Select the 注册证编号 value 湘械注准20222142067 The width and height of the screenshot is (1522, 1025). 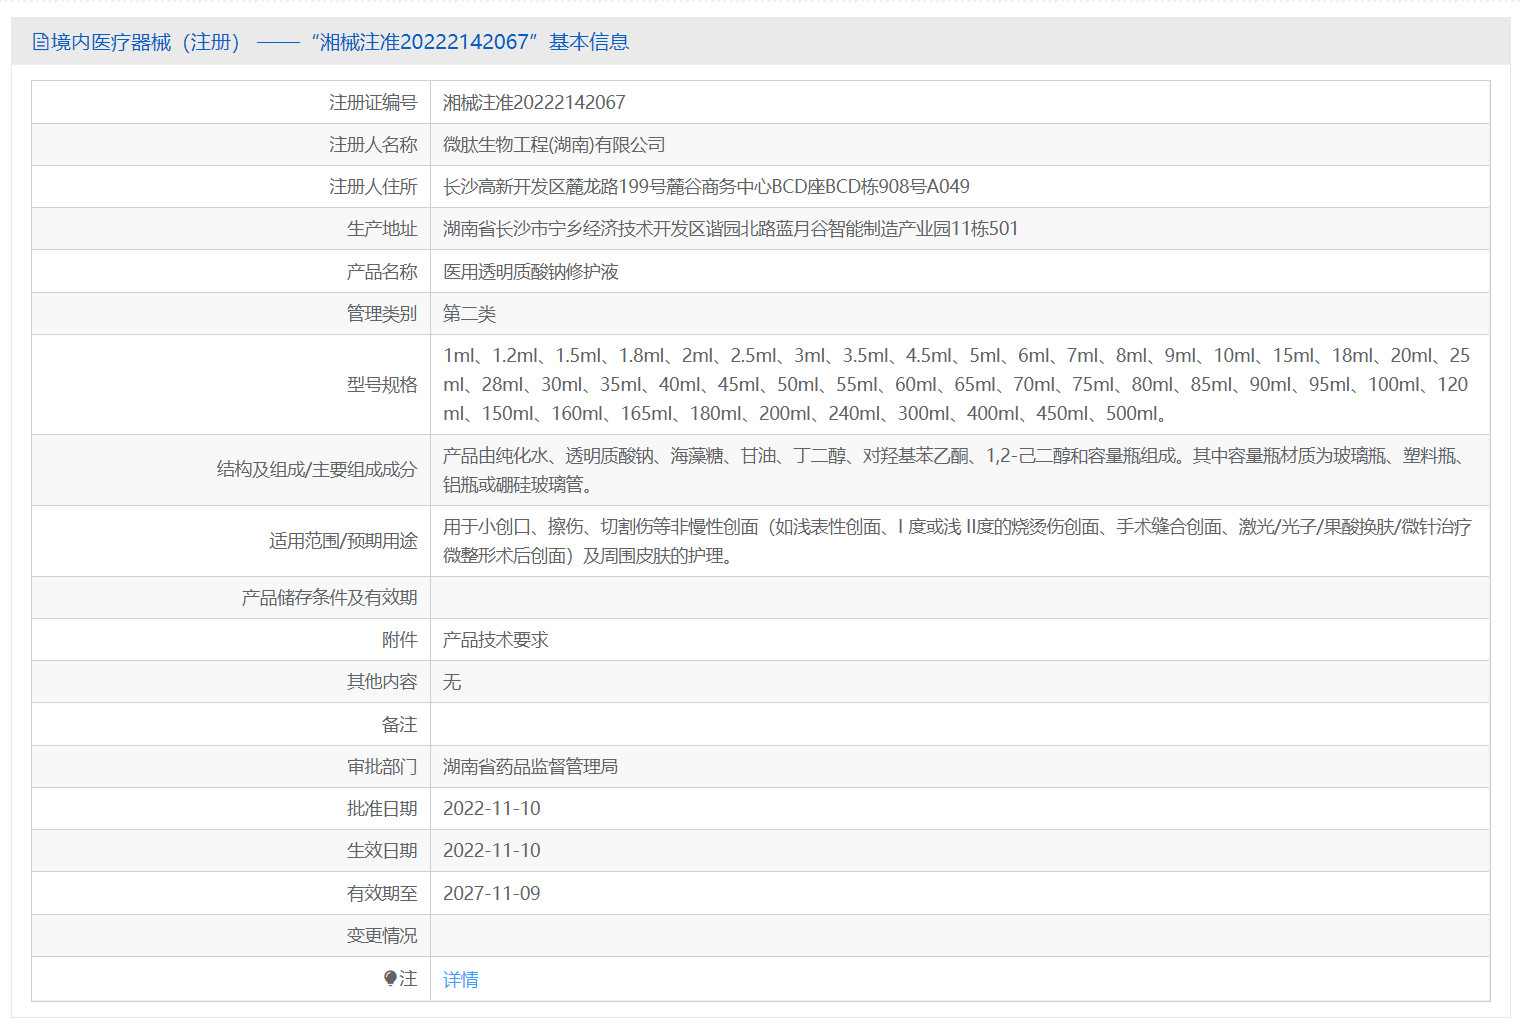[x=534, y=102]
